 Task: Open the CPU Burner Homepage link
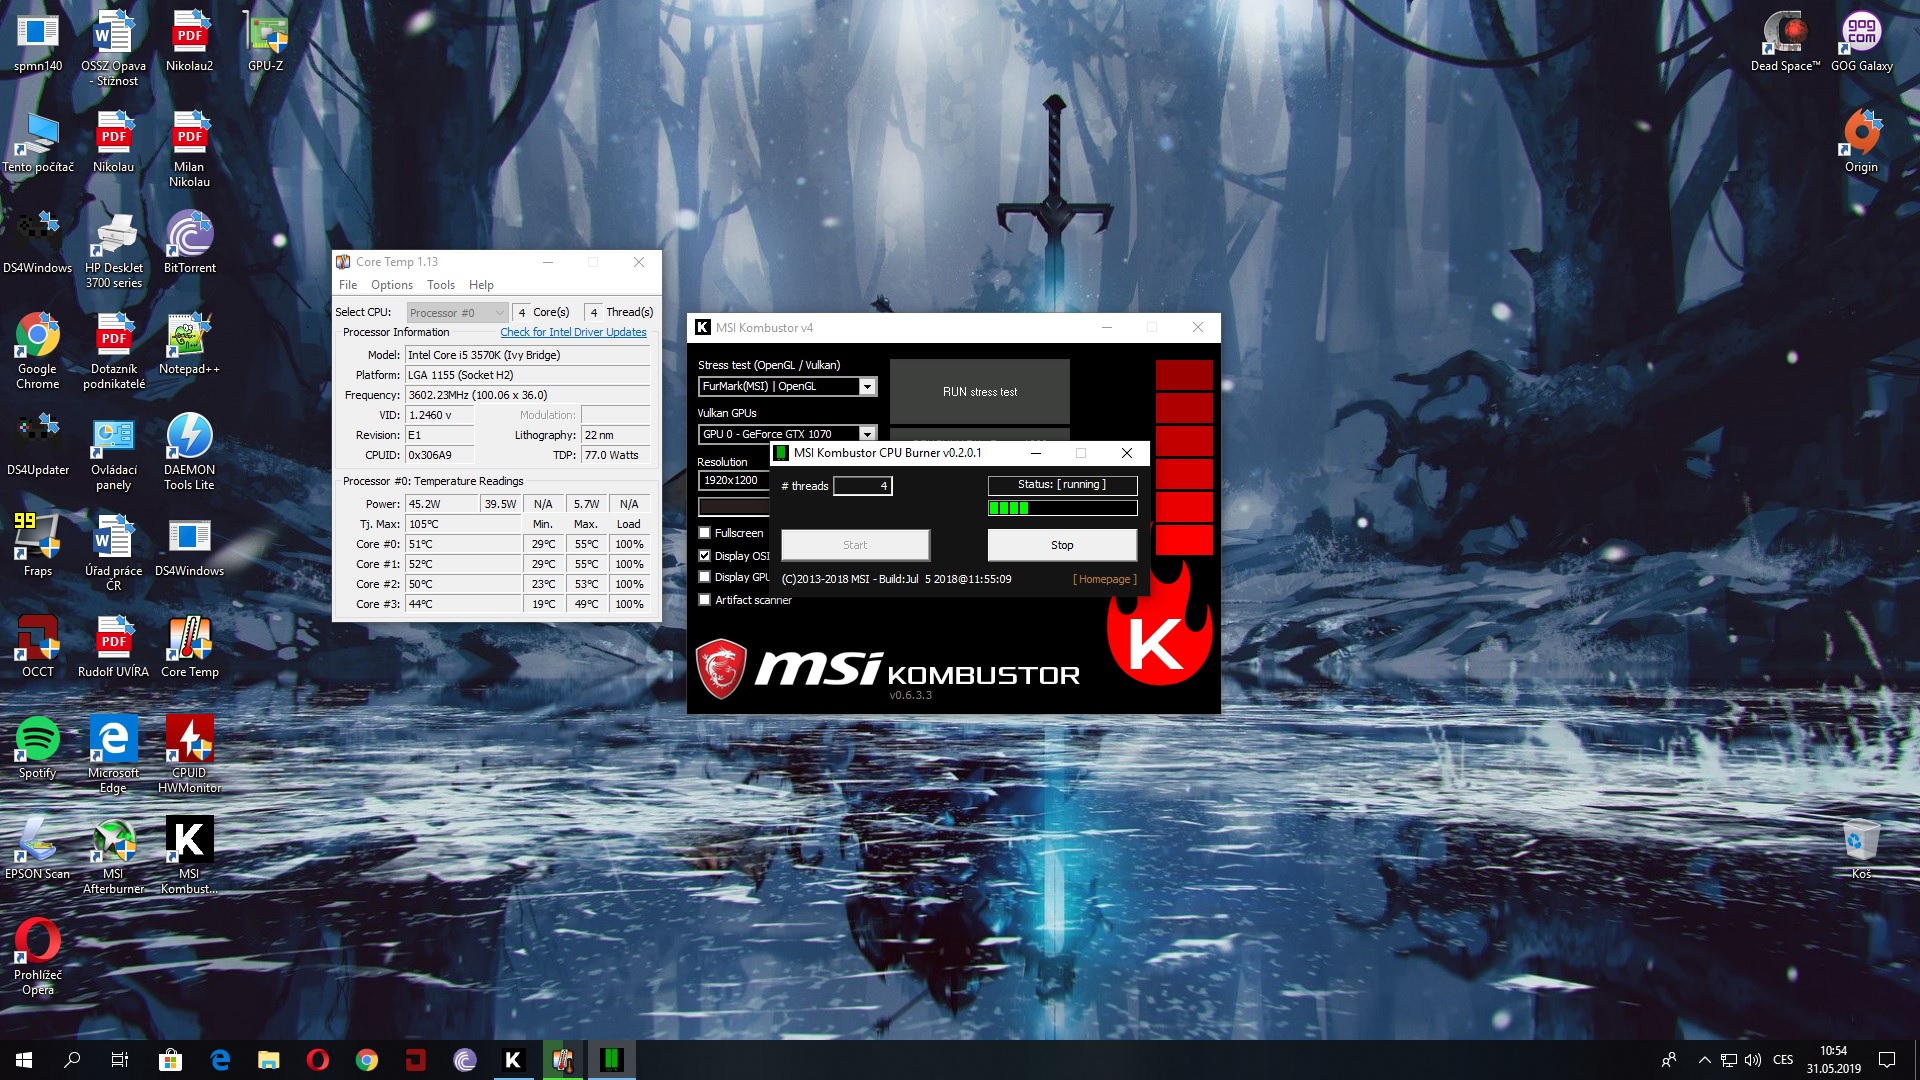tap(1105, 579)
